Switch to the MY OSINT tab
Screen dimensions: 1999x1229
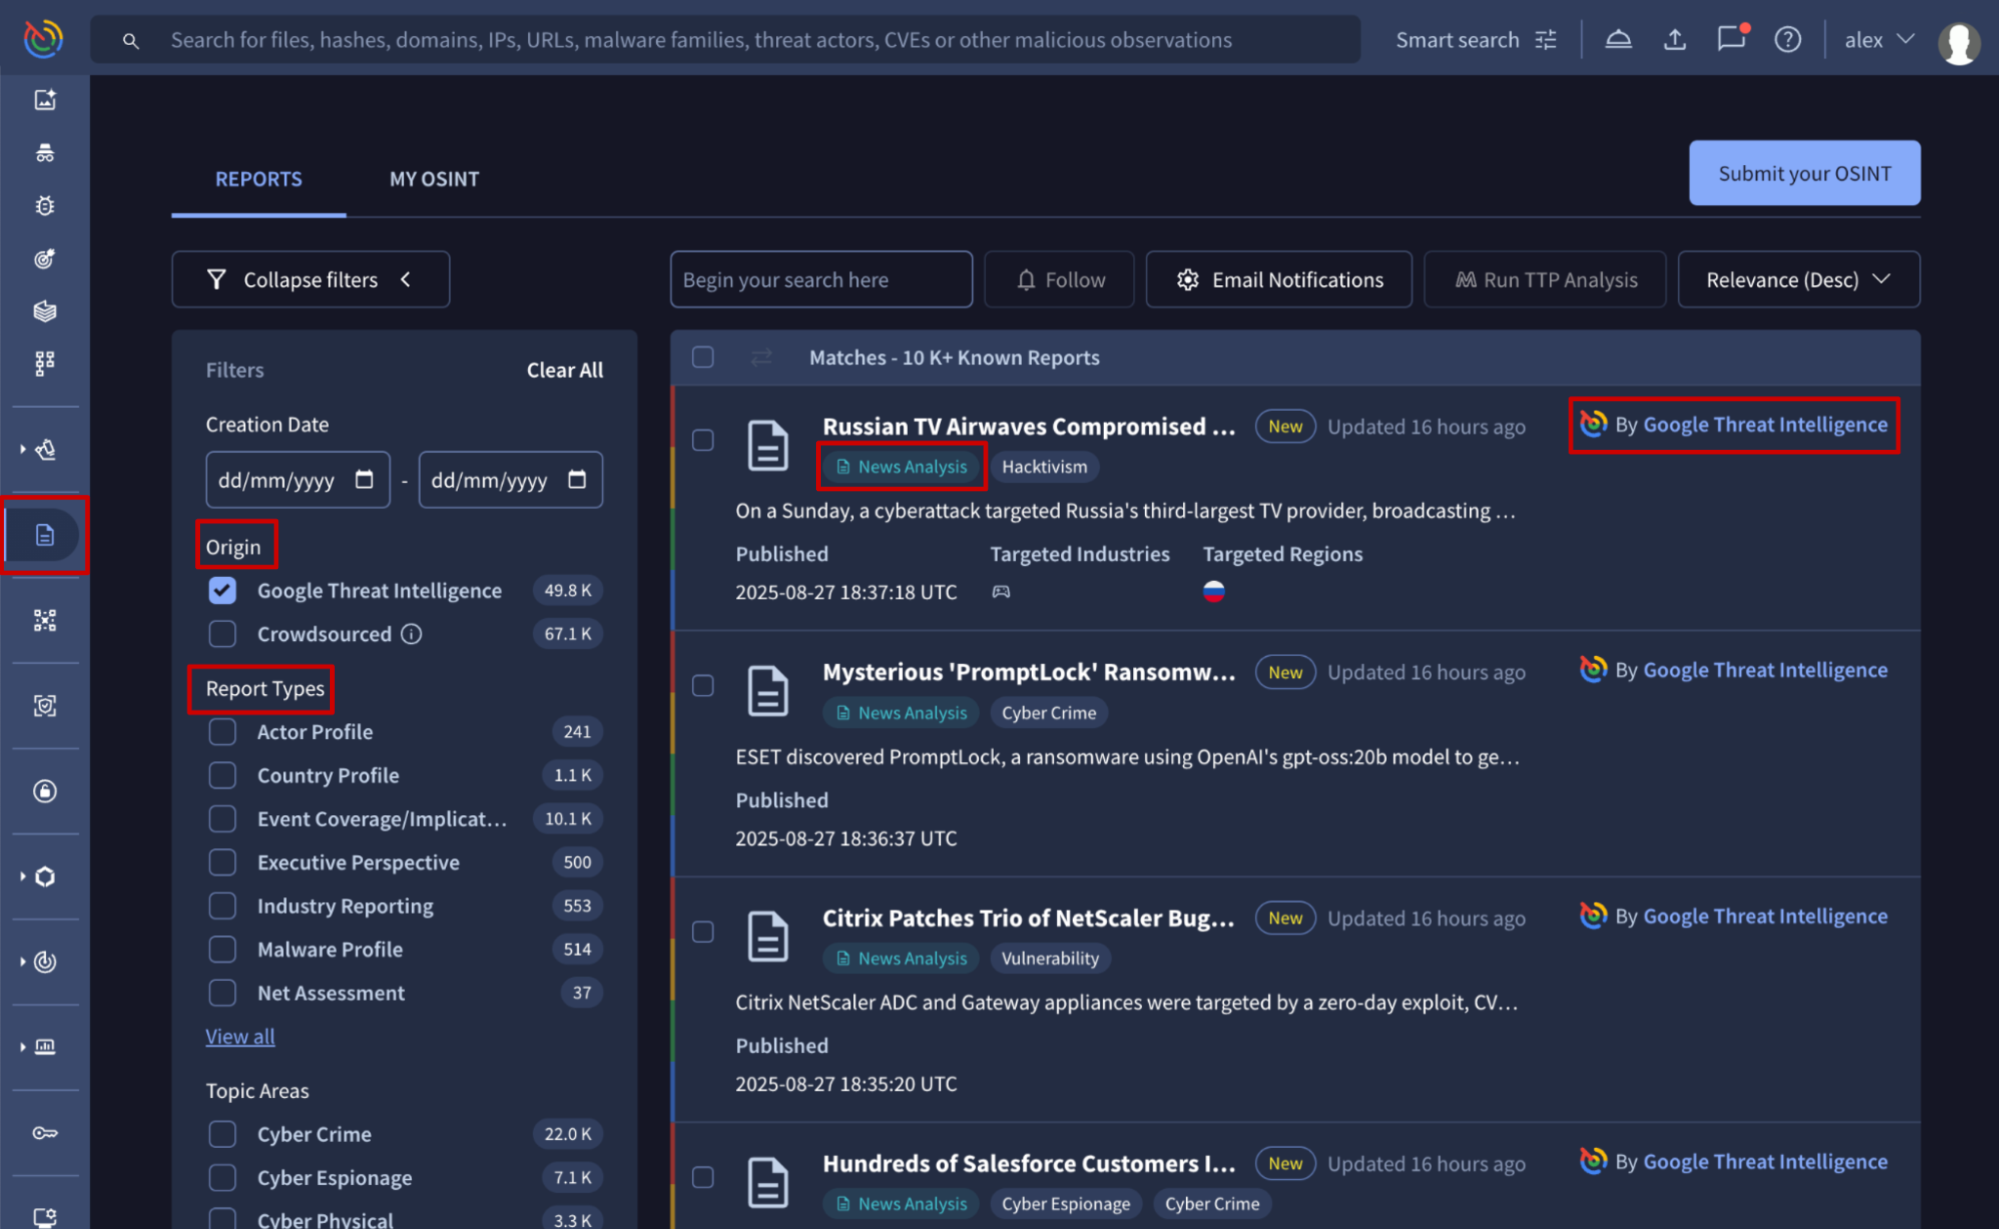pos(434,179)
